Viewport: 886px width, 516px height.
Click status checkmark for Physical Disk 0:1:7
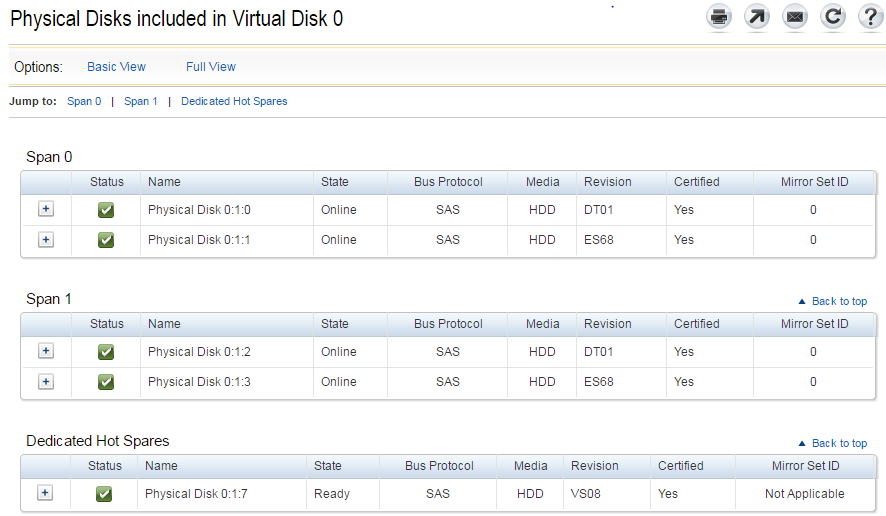104,494
